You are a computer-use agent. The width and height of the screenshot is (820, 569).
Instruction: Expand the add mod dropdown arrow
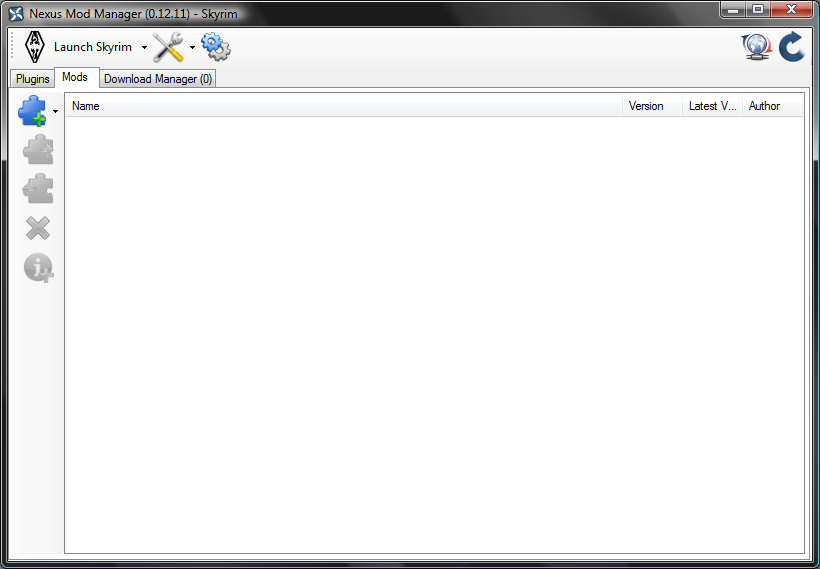[55, 111]
